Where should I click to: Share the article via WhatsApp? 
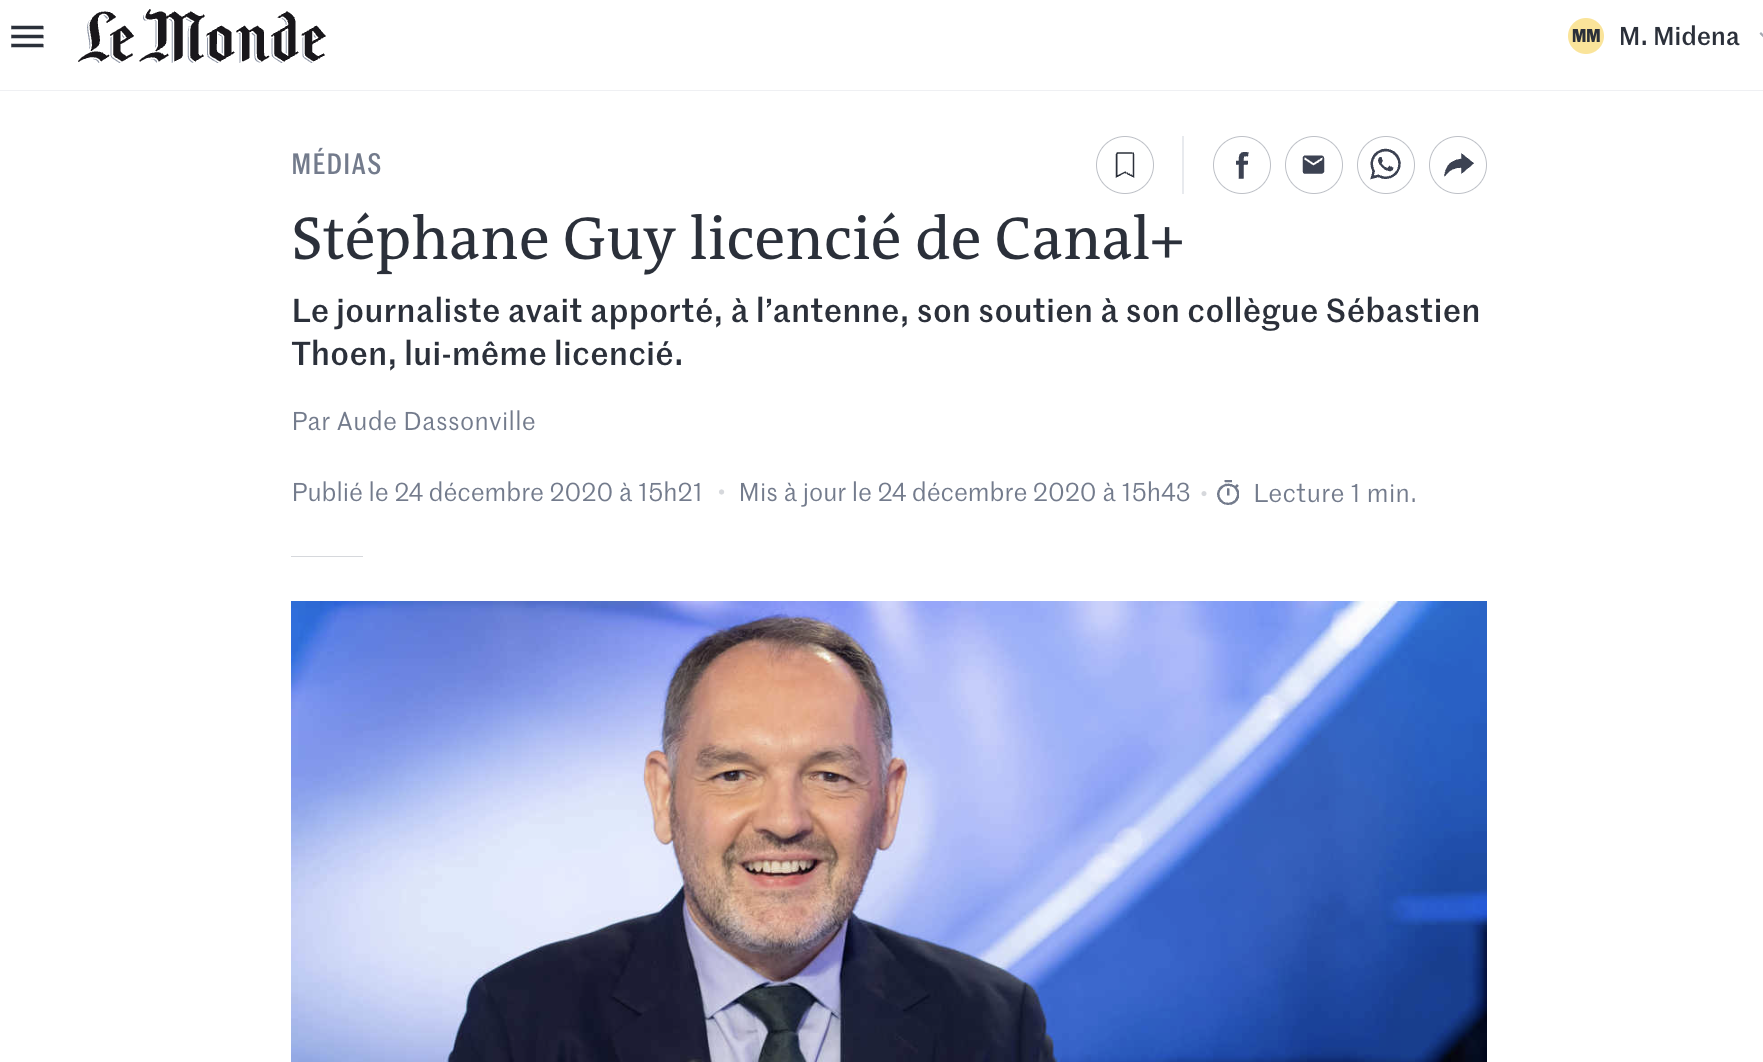tap(1386, 165)
